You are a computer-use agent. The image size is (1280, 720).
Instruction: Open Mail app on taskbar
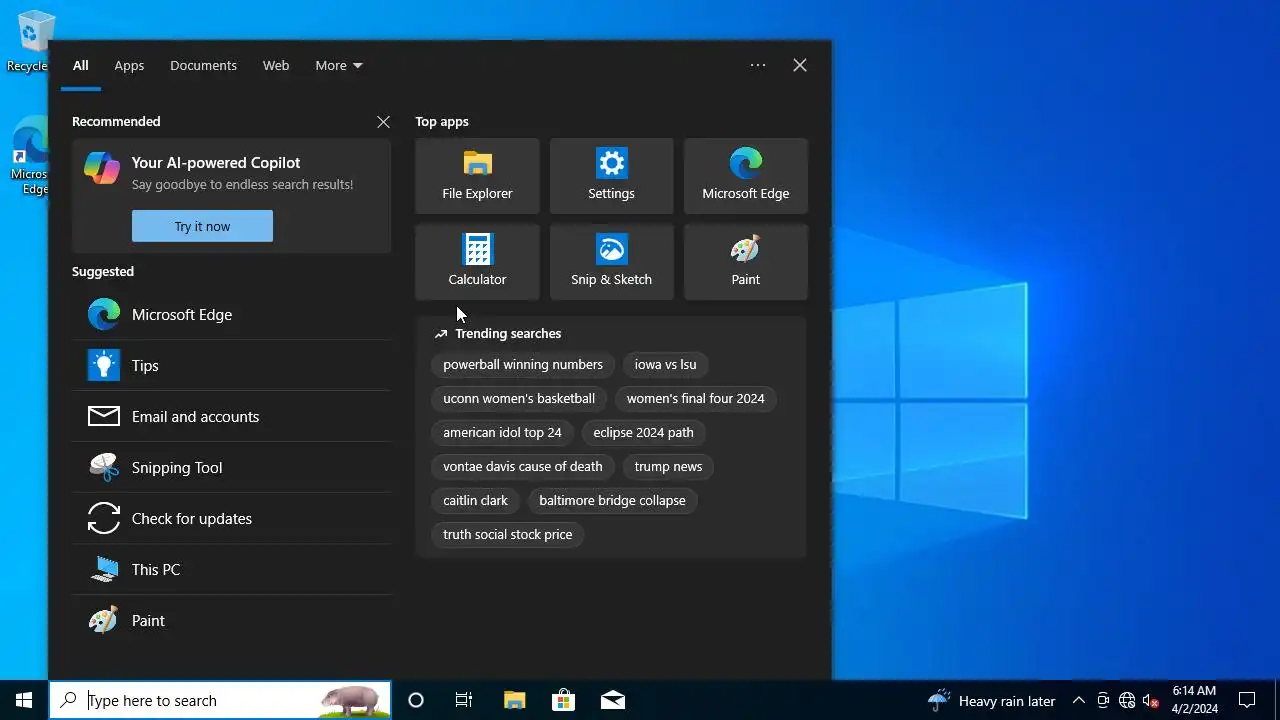click(x=612, y=700)
